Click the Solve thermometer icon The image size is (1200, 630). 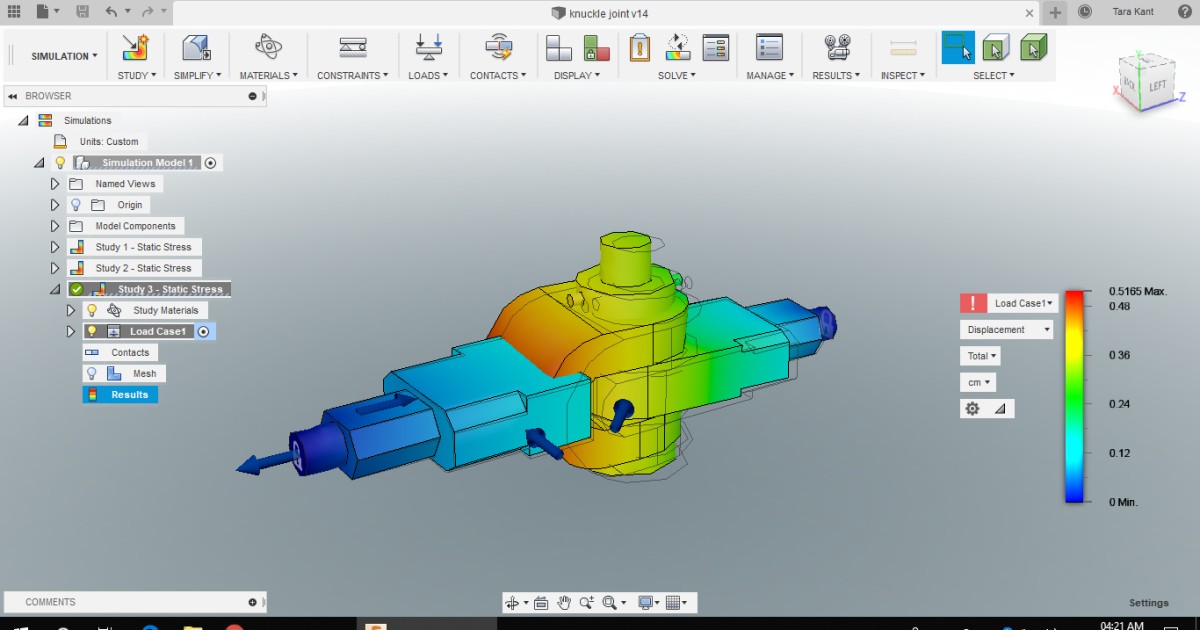639,48
